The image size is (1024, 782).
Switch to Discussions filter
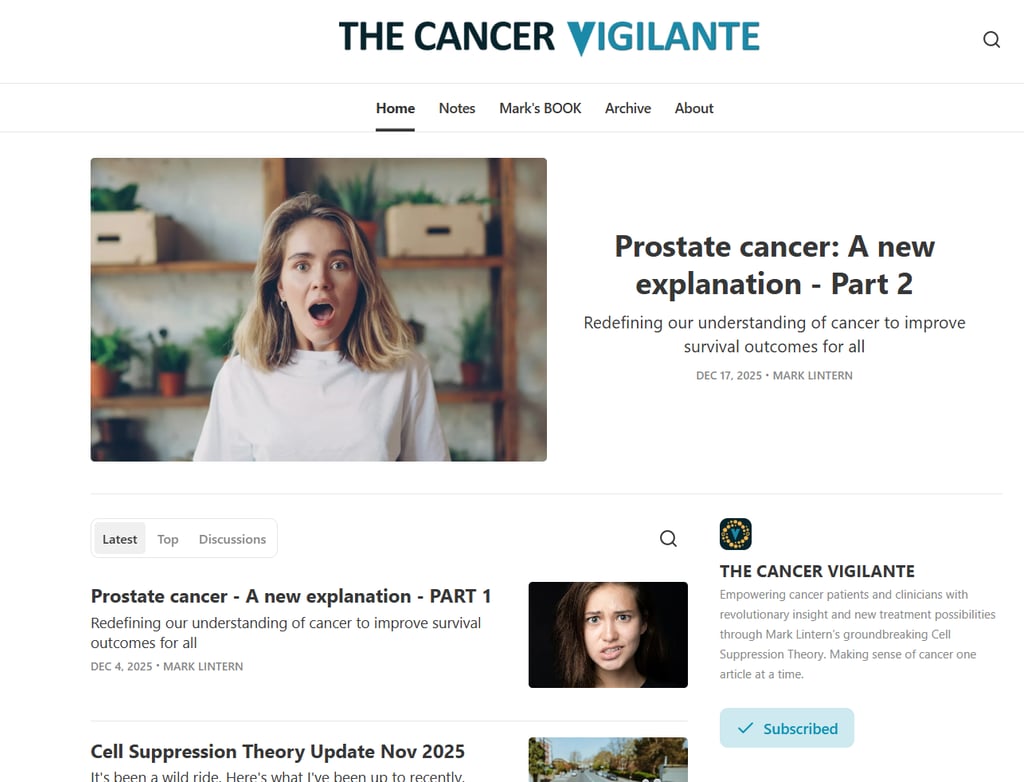click(x=232, y=539)
